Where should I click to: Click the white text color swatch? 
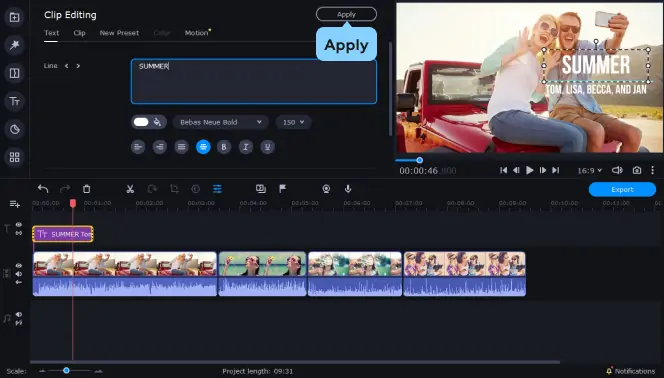pyautogui.click(x=141, y=122)
